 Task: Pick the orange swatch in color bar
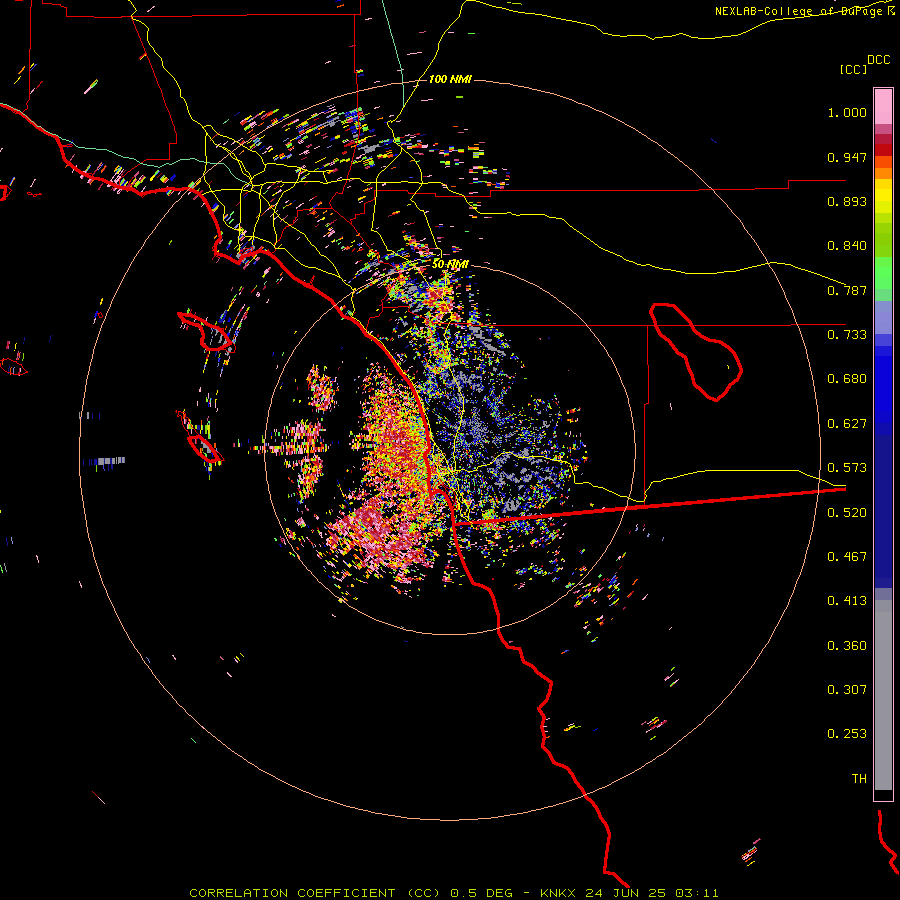[883, 173]
